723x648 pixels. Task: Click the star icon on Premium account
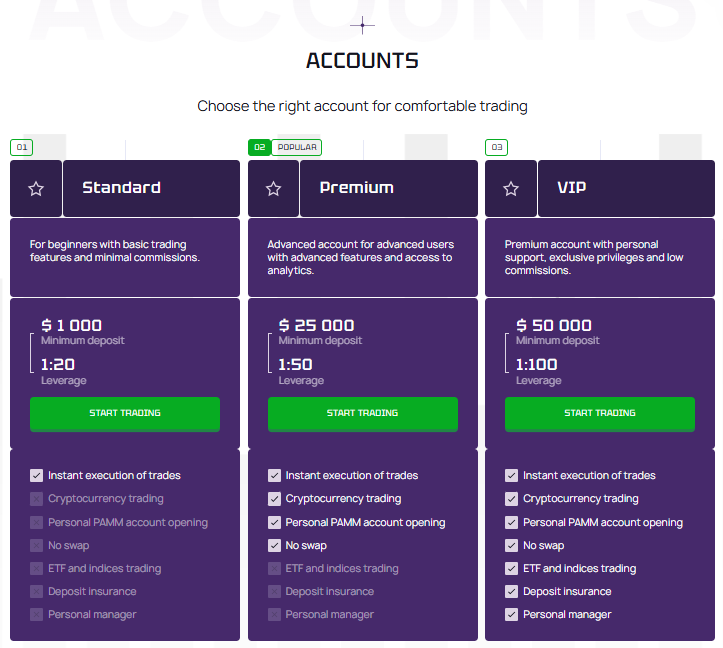point(273,189)
